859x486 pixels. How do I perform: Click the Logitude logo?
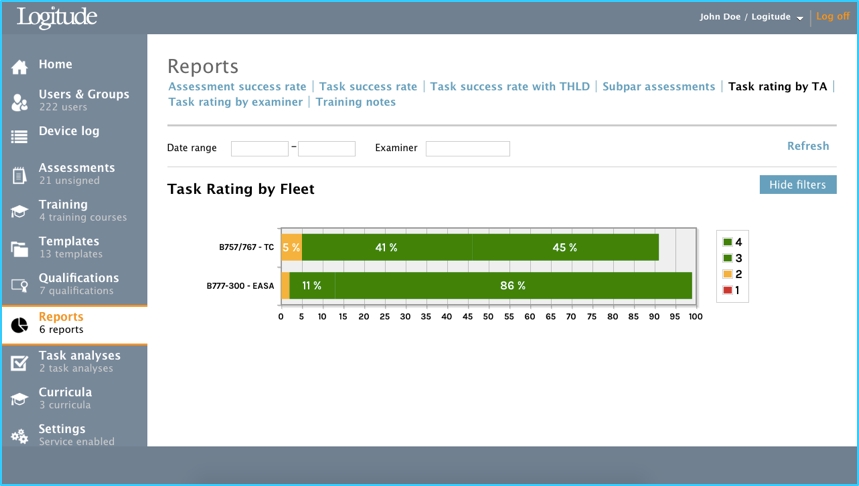[57, 18]
